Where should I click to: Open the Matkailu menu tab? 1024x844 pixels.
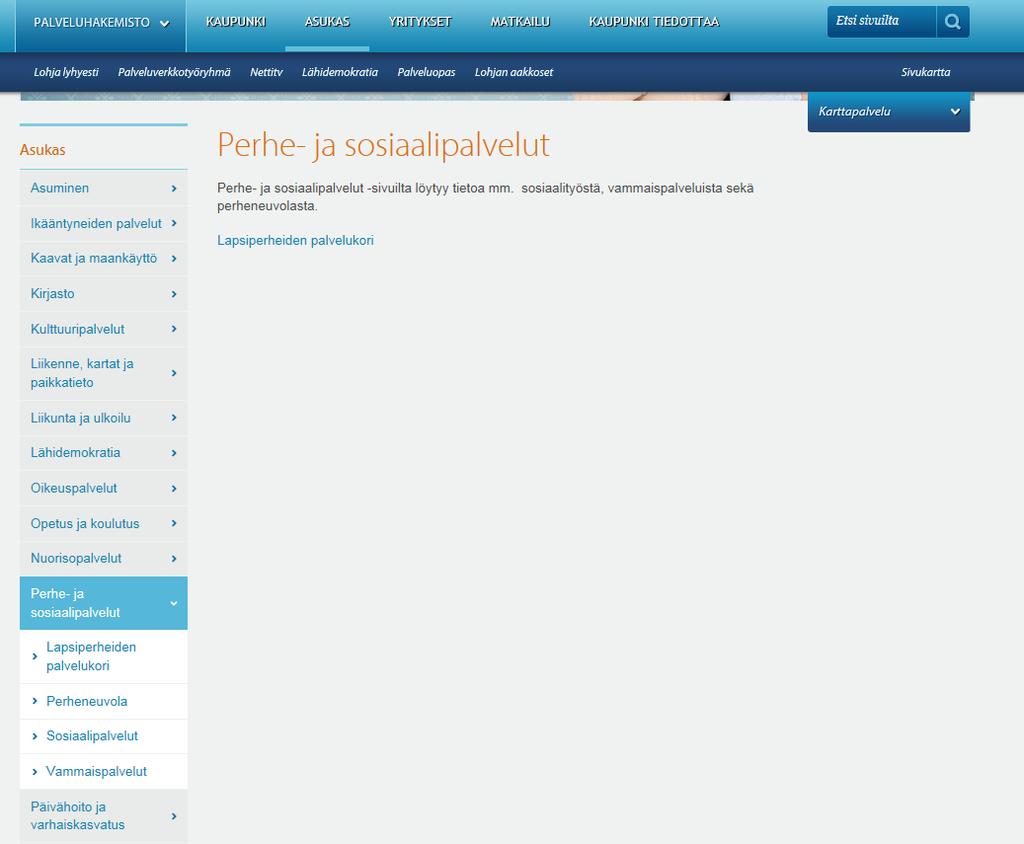520,22
